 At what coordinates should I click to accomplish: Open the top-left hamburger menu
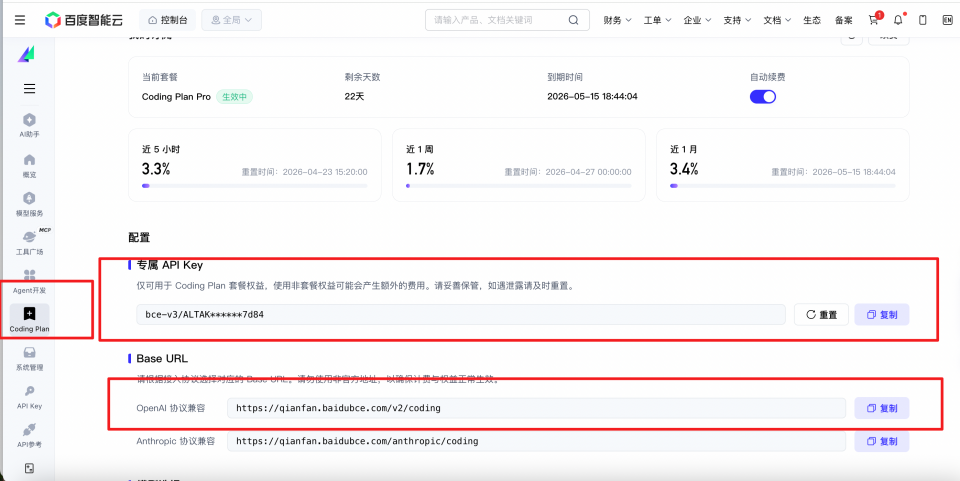[x=20, y=20]
